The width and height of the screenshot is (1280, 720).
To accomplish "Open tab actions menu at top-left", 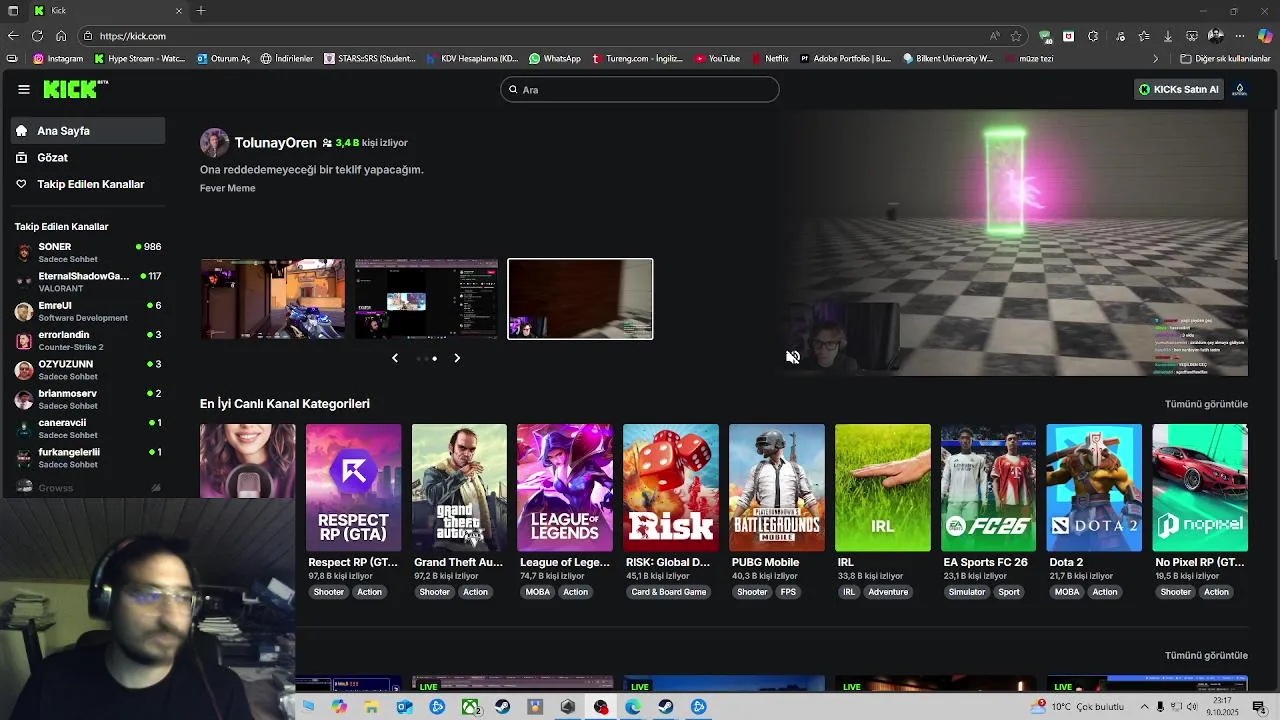I will 13,10.
